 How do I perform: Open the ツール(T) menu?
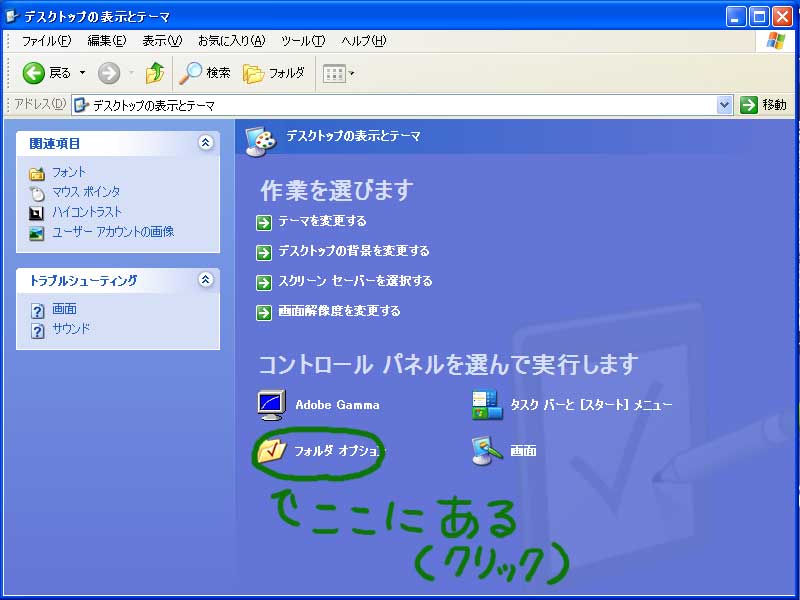click(302, 41)
